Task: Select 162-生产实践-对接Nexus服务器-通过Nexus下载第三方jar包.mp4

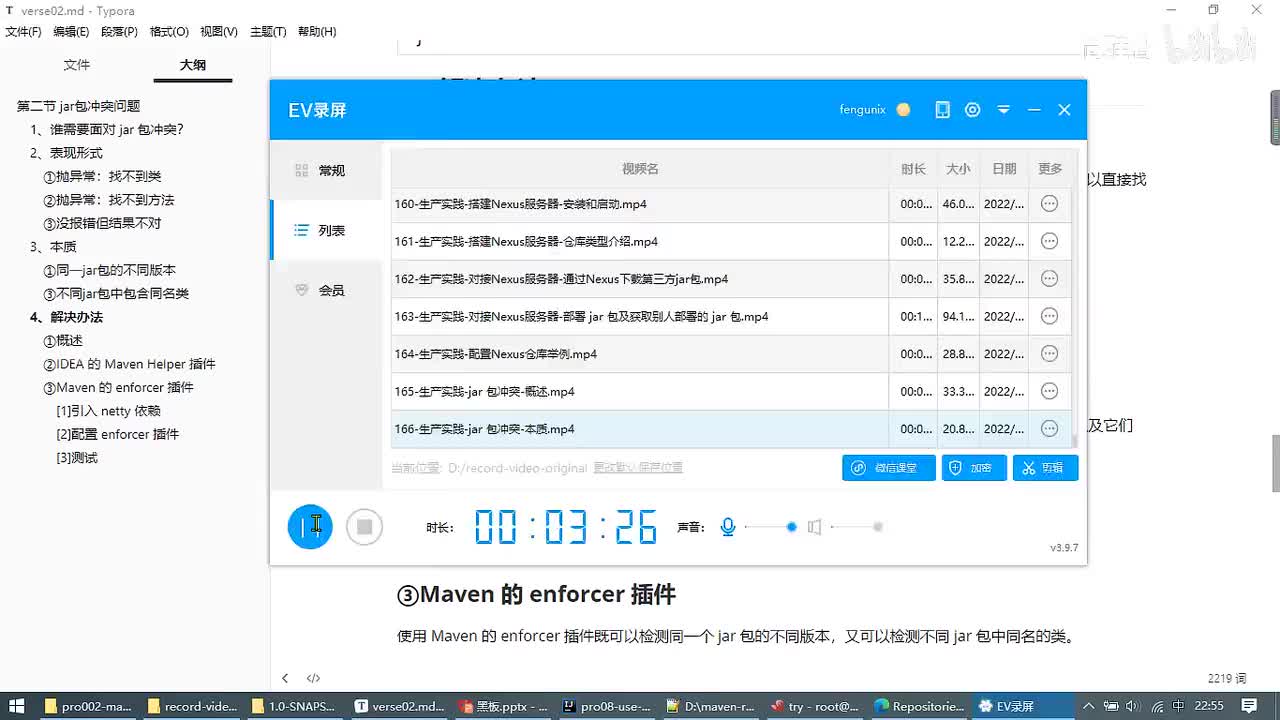Action: point(561,279)
